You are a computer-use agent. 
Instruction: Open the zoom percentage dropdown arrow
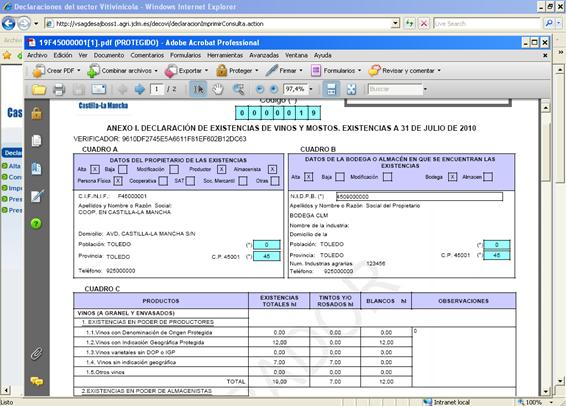pyautogui.click(x=311, y=89)
